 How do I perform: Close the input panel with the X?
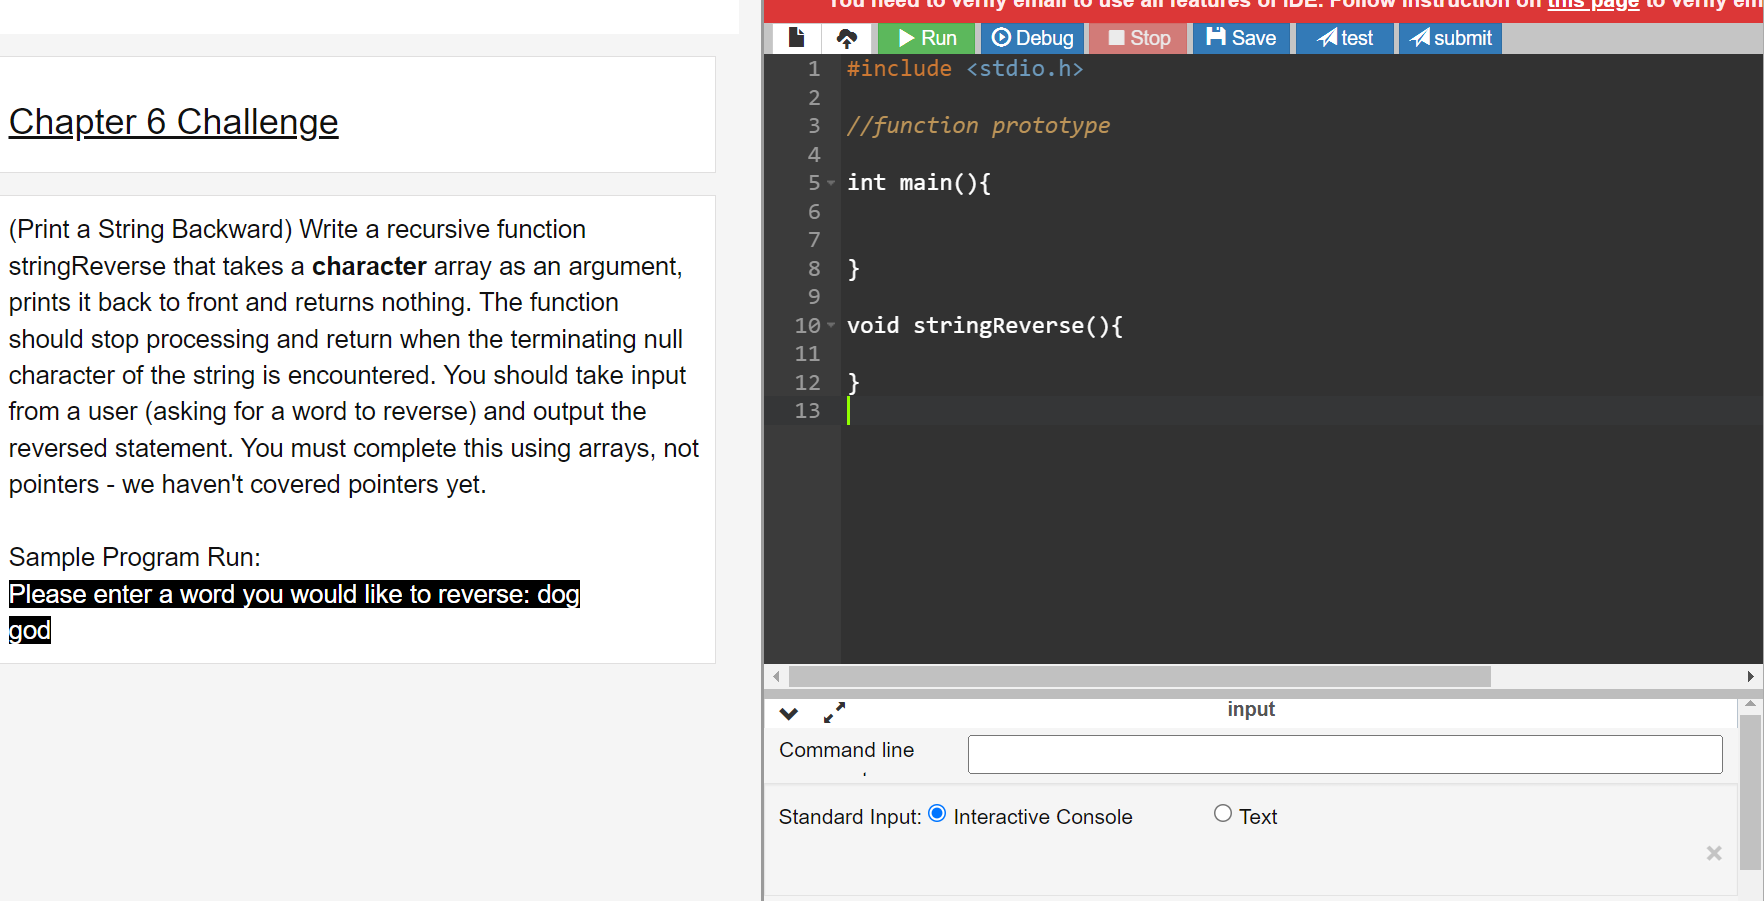(1714, 853)
